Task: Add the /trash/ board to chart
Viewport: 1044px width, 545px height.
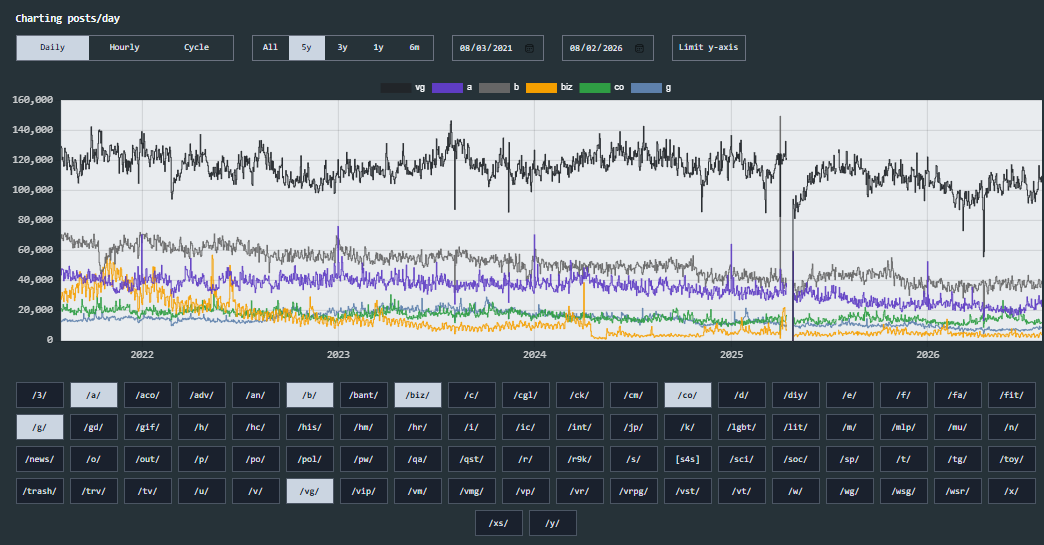Action: [x=40, y=491]
